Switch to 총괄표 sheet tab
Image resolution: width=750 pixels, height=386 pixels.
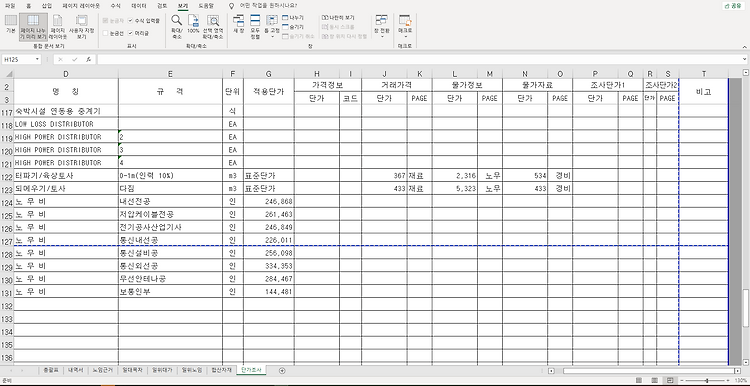click(50, 370)
